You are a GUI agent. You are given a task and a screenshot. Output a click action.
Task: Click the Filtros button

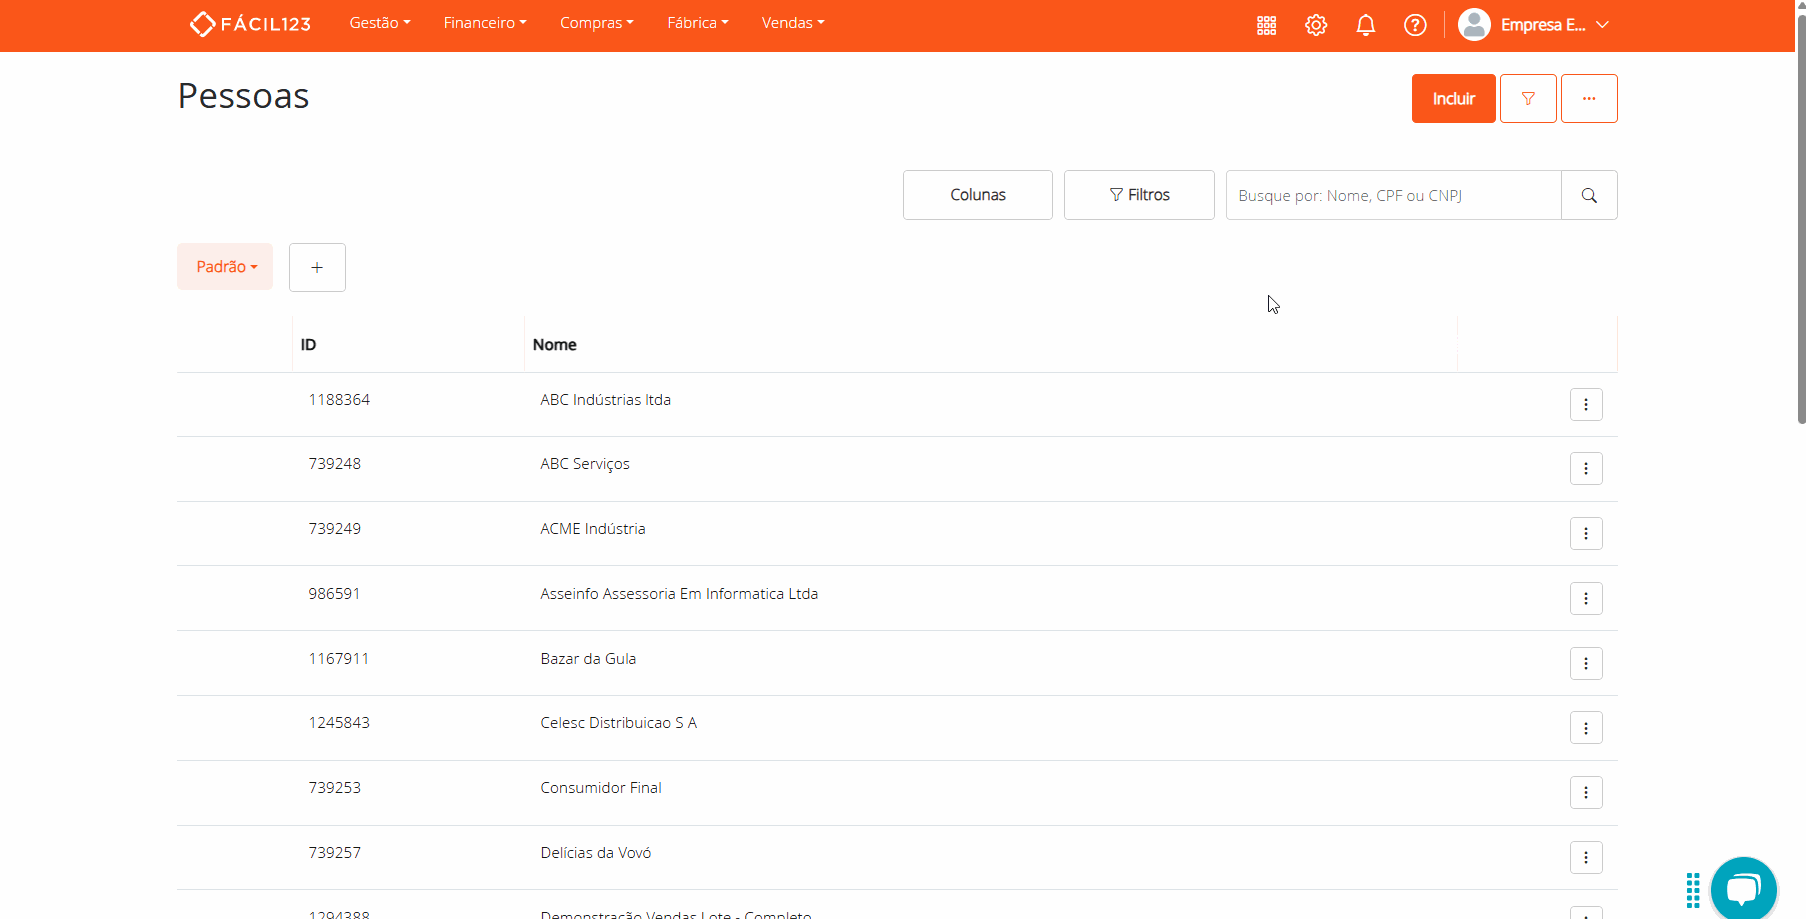[1139, 195]
